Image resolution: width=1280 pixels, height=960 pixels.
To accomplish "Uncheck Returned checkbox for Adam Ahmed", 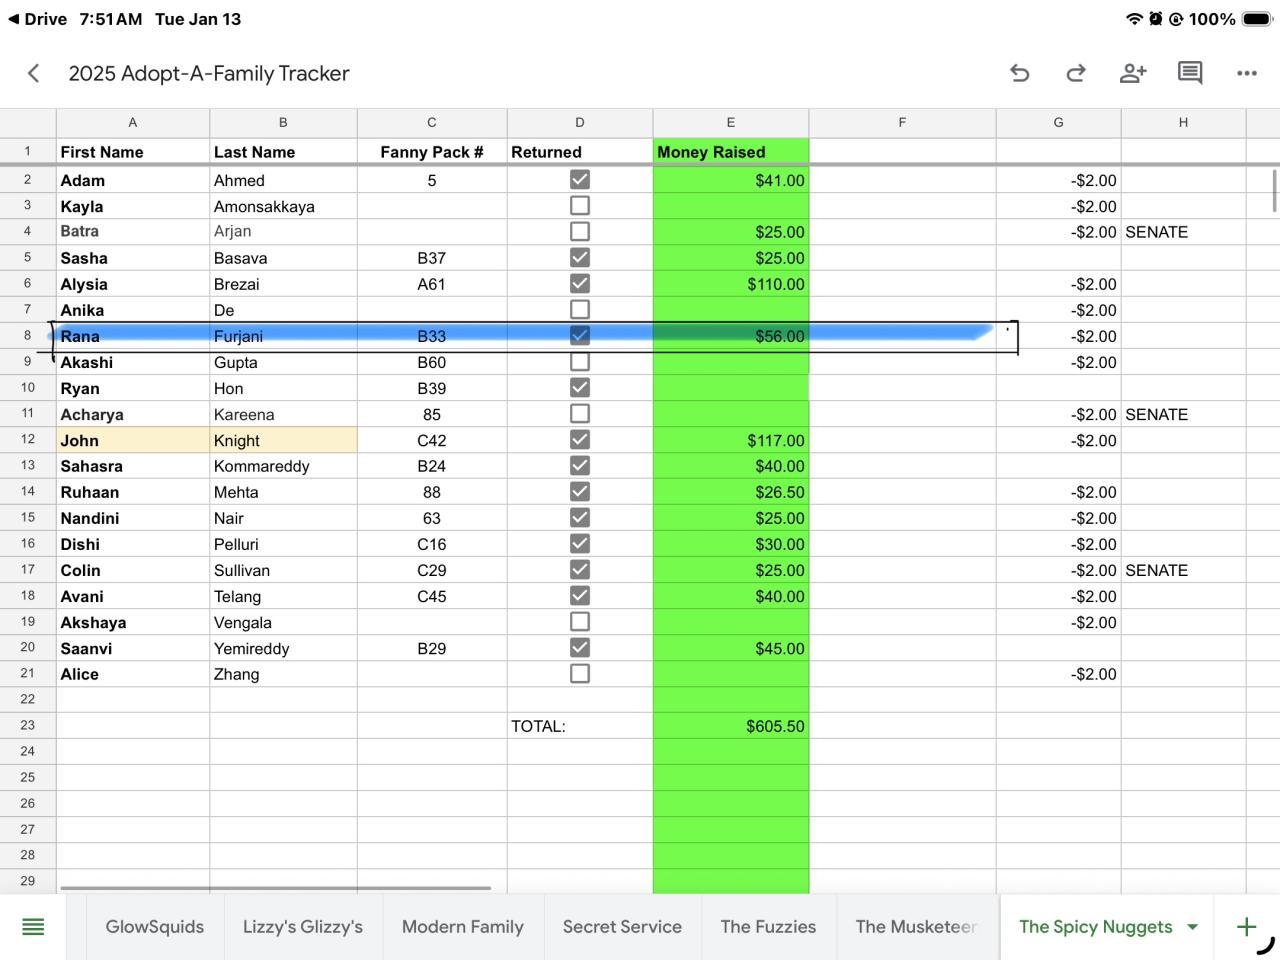I will pos(579,180).
